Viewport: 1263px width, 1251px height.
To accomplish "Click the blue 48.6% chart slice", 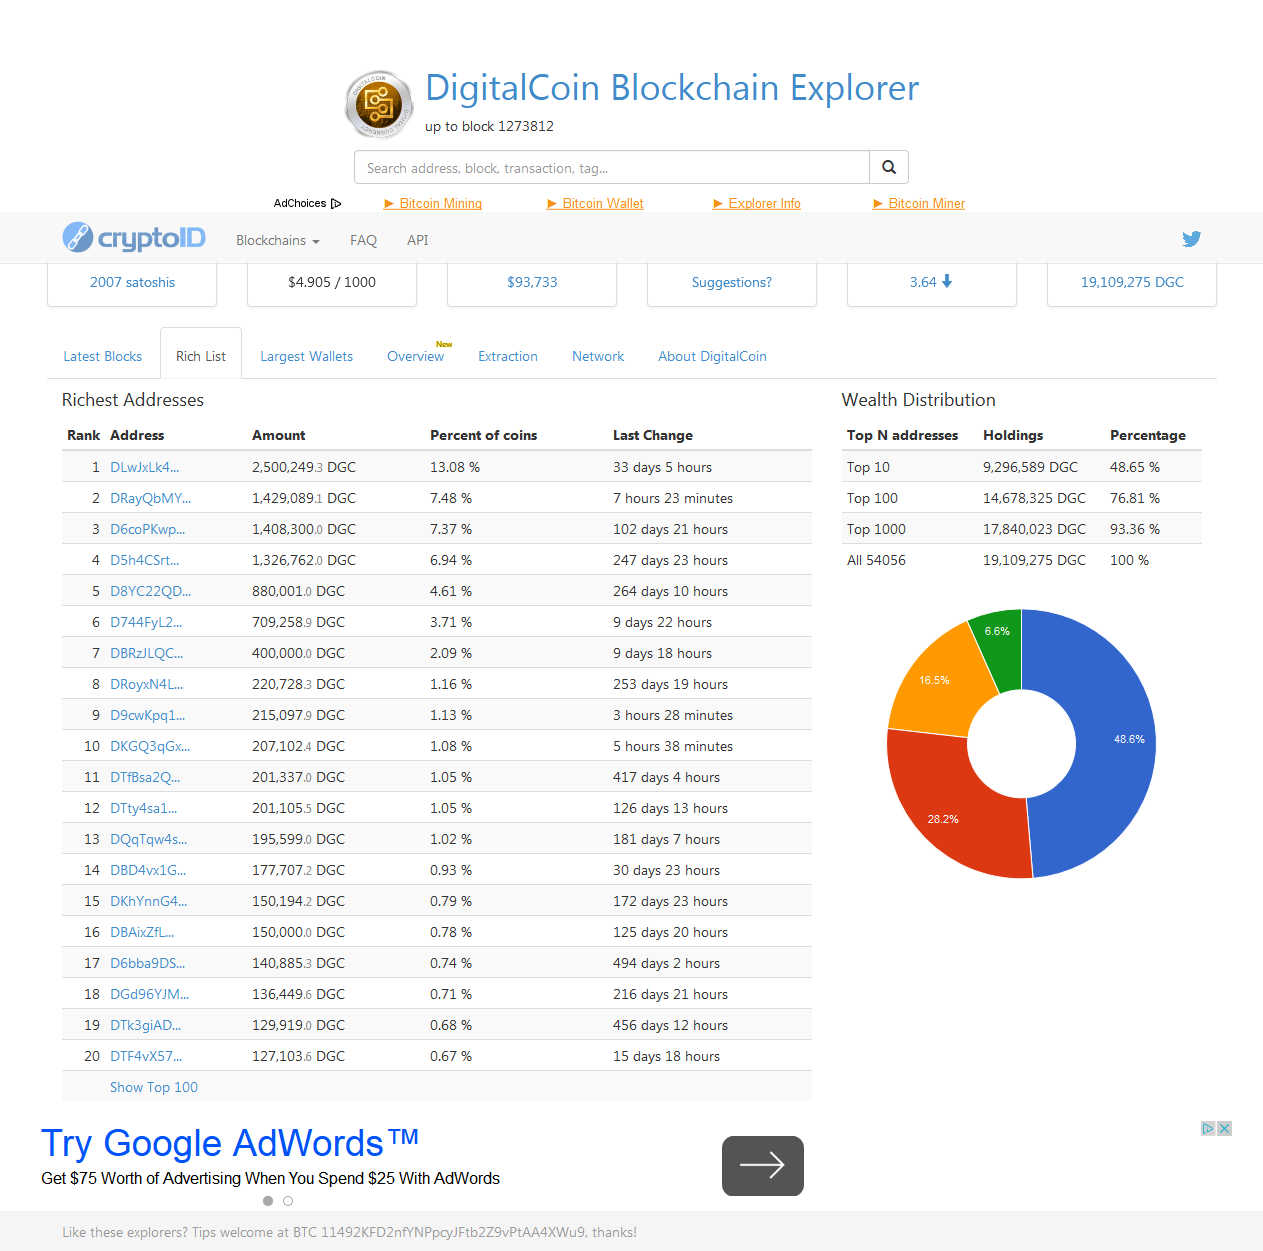I will pyautogui.click(x=1115, y=740).
